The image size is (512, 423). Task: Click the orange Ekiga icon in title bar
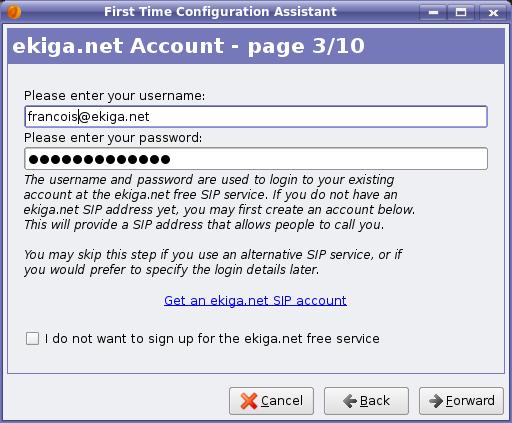[13, 12]
